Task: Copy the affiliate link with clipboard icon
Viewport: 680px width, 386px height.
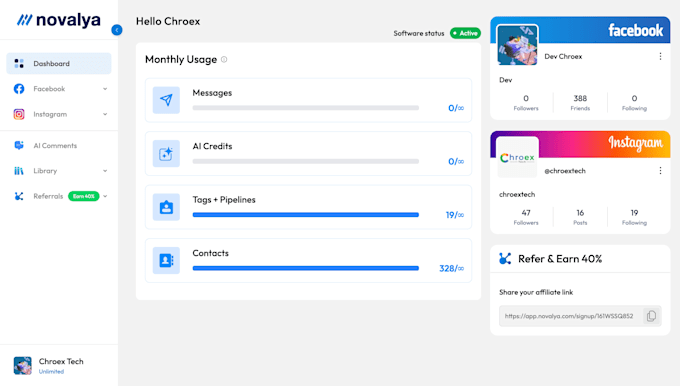Action: (x=651, y=316)
